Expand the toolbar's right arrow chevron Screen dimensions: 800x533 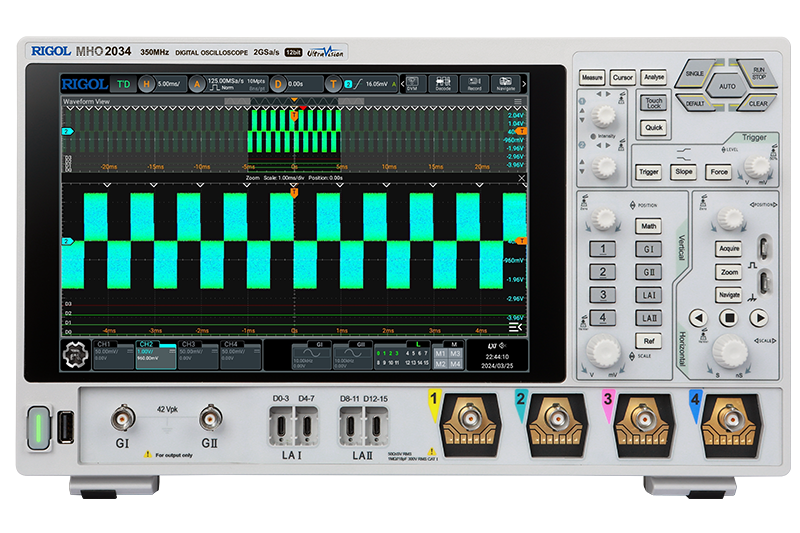[x=523, y=84]
